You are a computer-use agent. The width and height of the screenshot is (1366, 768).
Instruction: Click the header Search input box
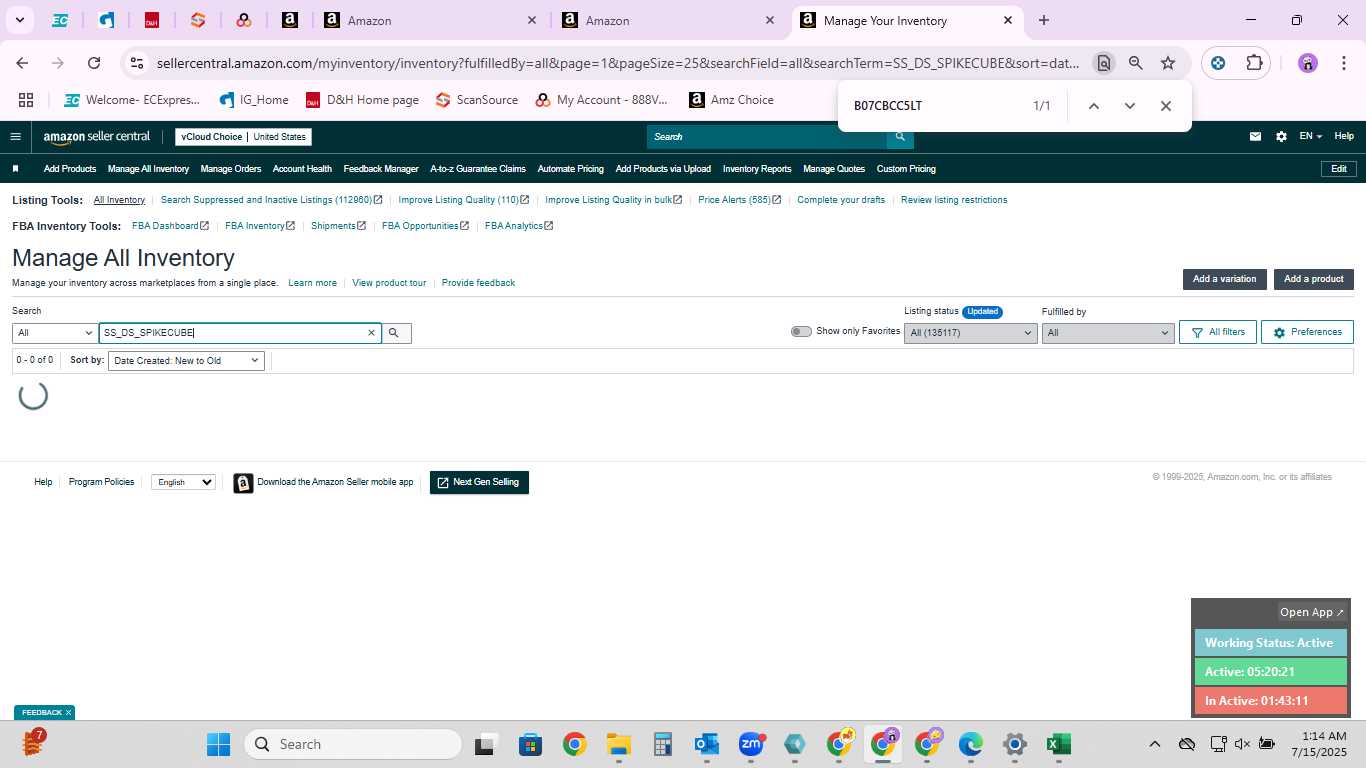767,137
